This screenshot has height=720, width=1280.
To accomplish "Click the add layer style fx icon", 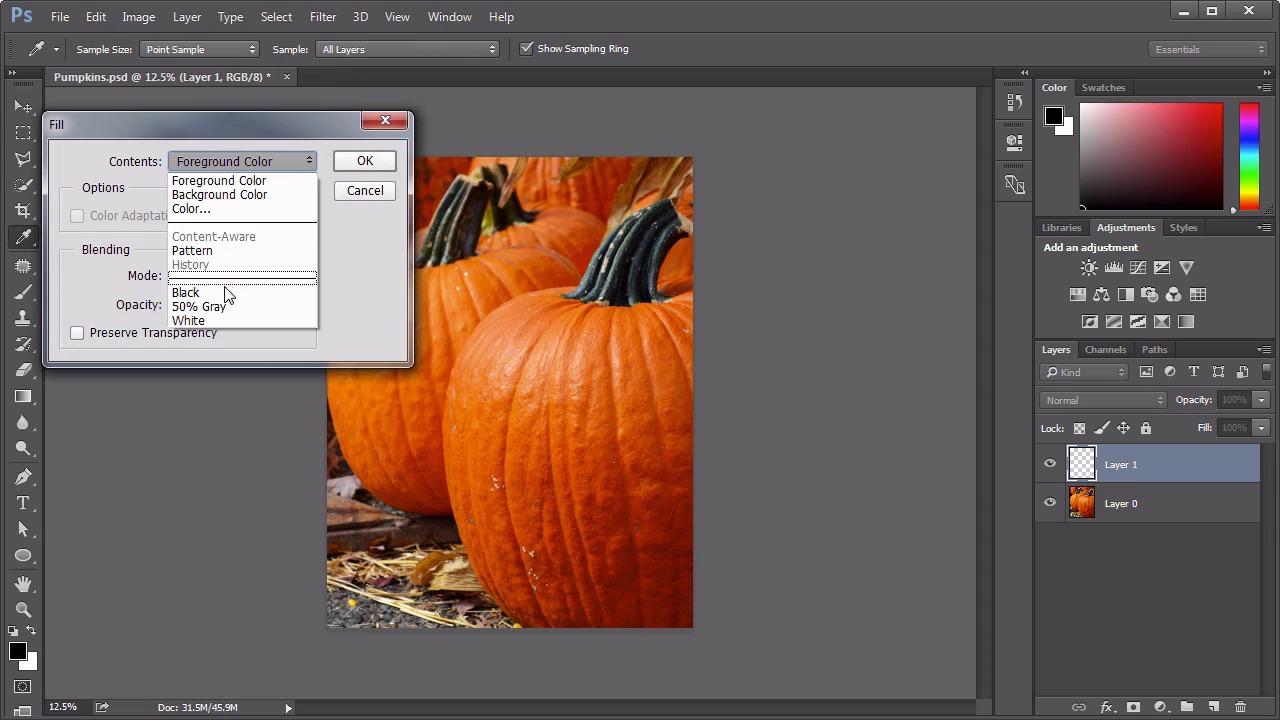I will click(1106, 707).
